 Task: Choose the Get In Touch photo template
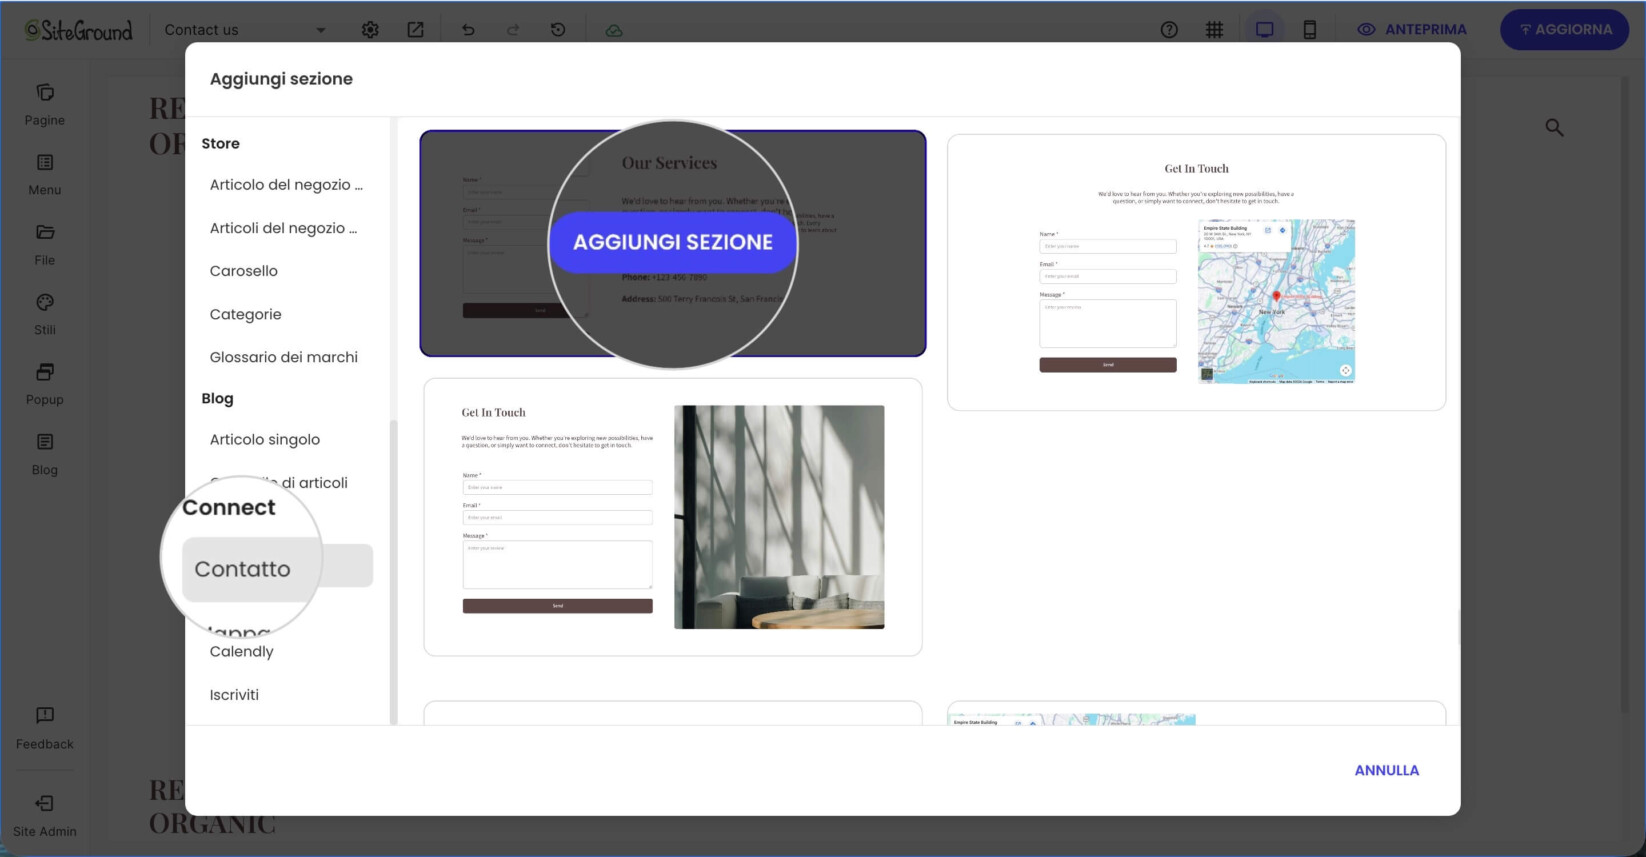coord(673,517)
